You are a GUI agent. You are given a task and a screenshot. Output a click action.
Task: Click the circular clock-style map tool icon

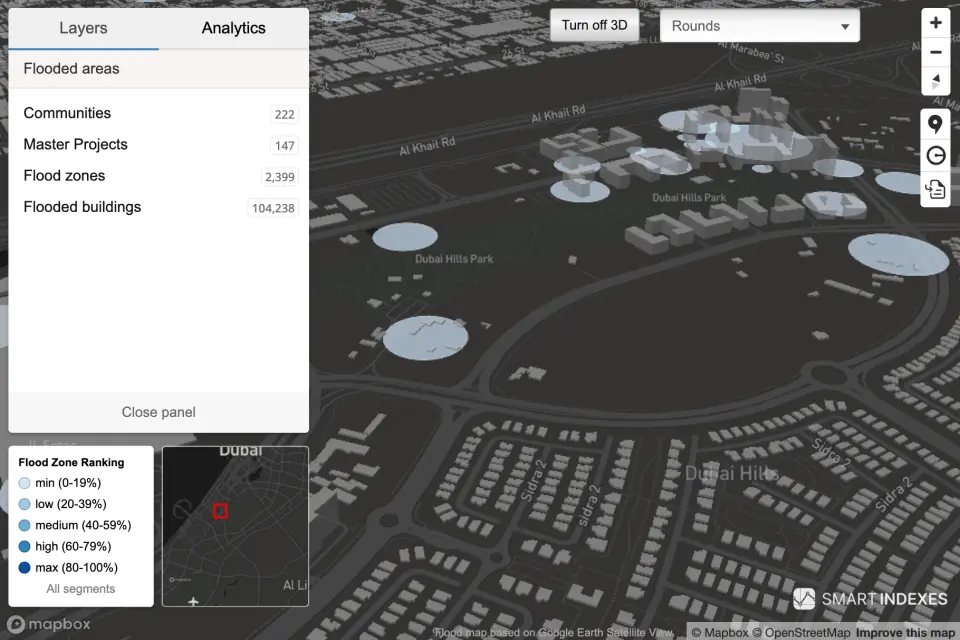coord(936,156)
